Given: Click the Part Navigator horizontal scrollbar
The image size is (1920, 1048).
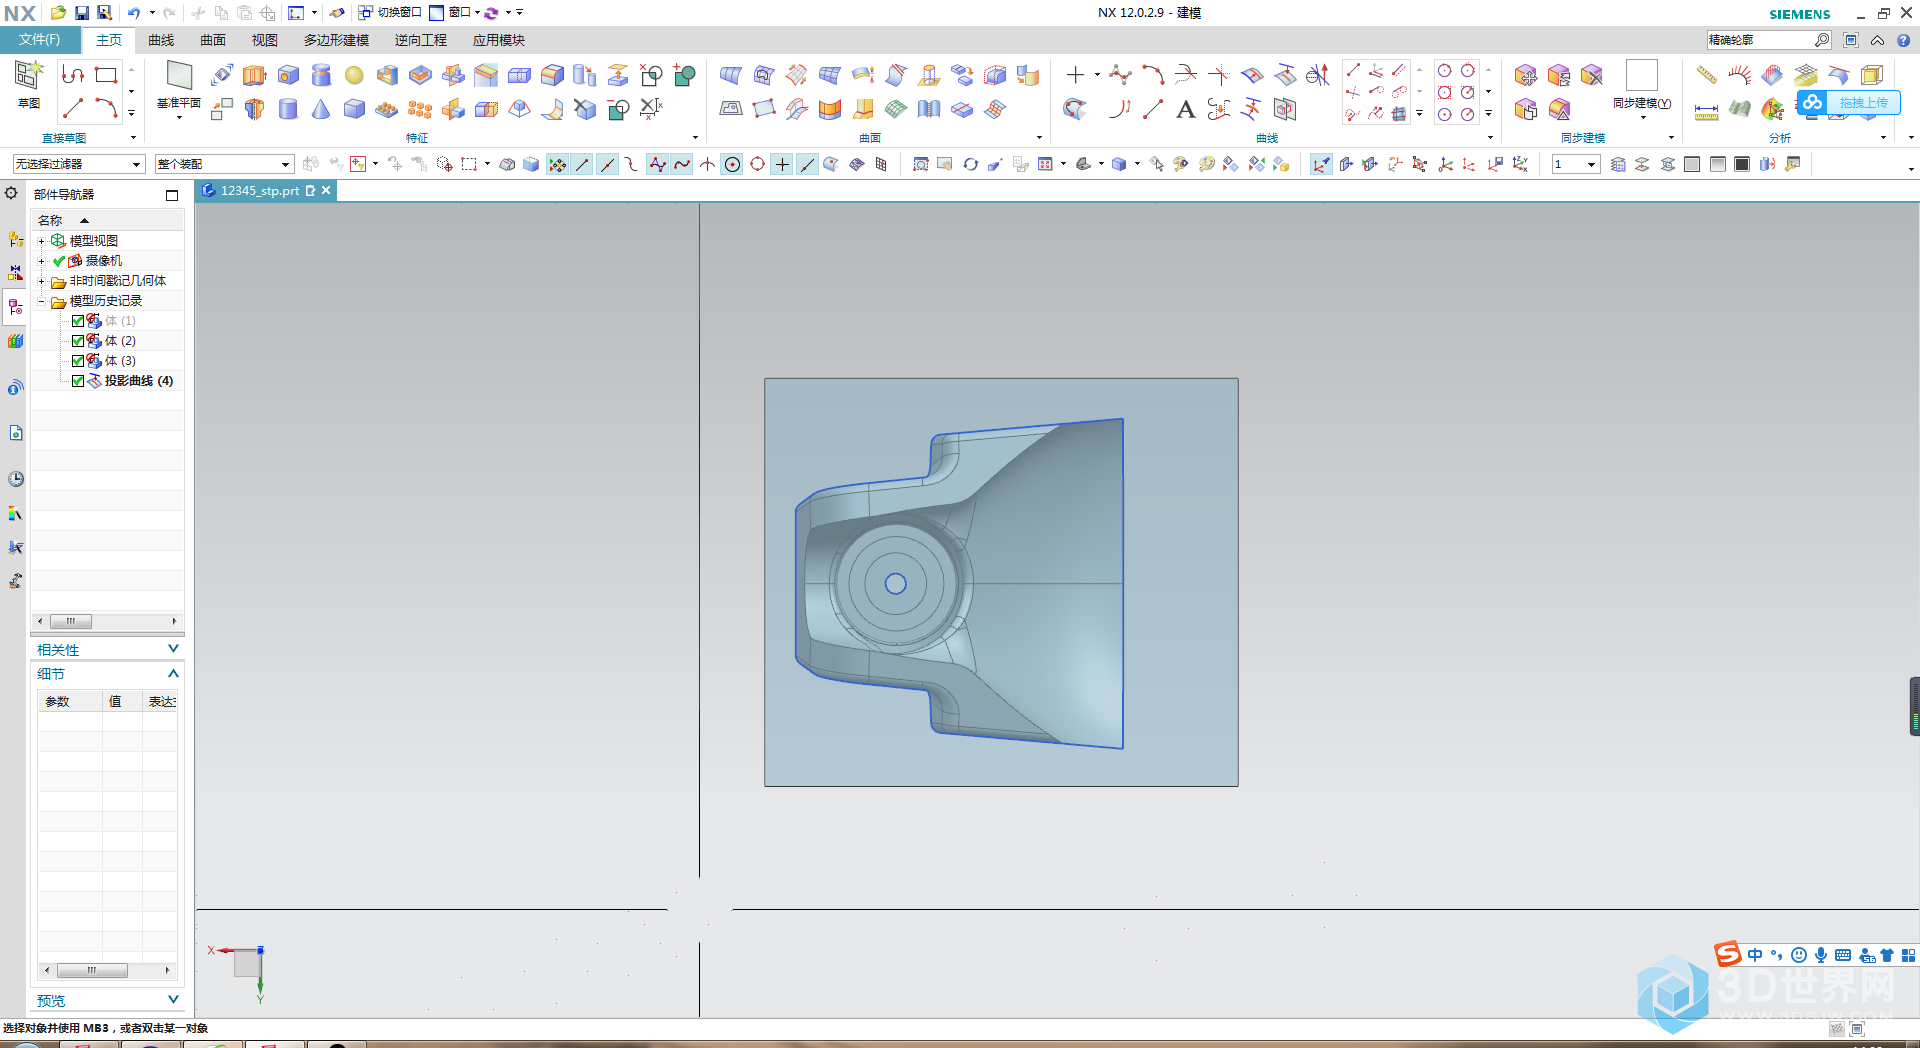Looking at the screenshot, I should [x=107, y=621].
